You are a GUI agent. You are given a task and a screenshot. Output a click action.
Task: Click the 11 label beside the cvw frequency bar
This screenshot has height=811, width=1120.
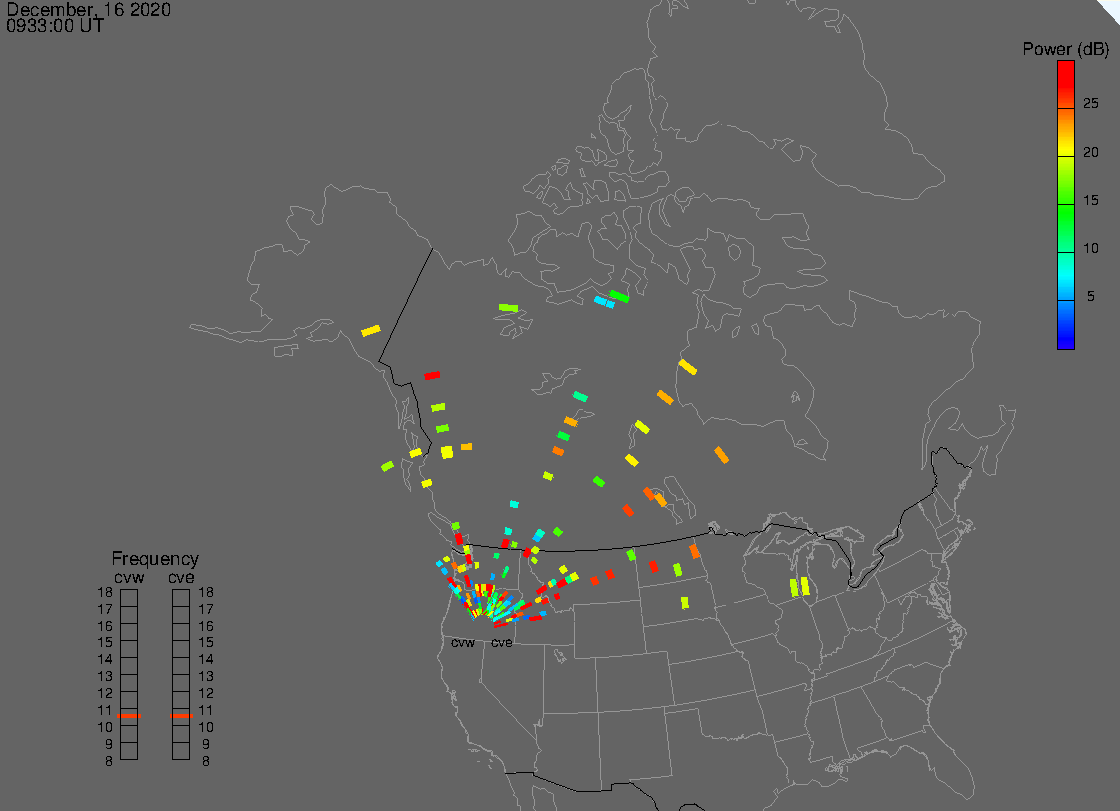(x=105, y=710)
